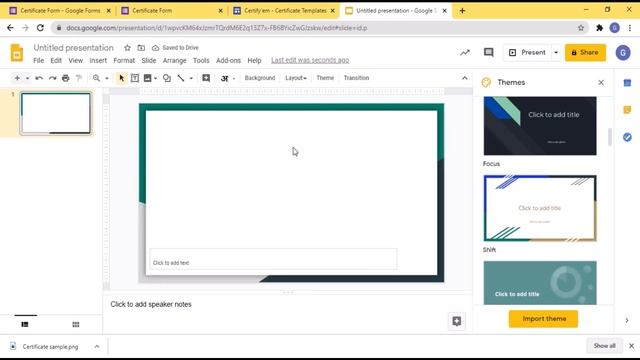Screen dimensions: 640x360
Task: Hide side panel with bottom chevron
Action: point(627,320)
